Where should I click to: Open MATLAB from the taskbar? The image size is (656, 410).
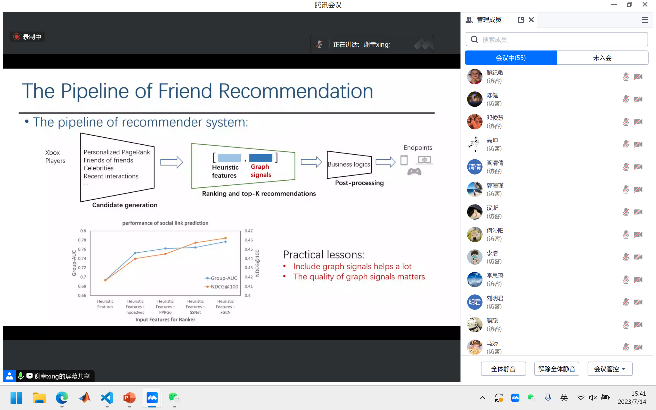(85, 398)
